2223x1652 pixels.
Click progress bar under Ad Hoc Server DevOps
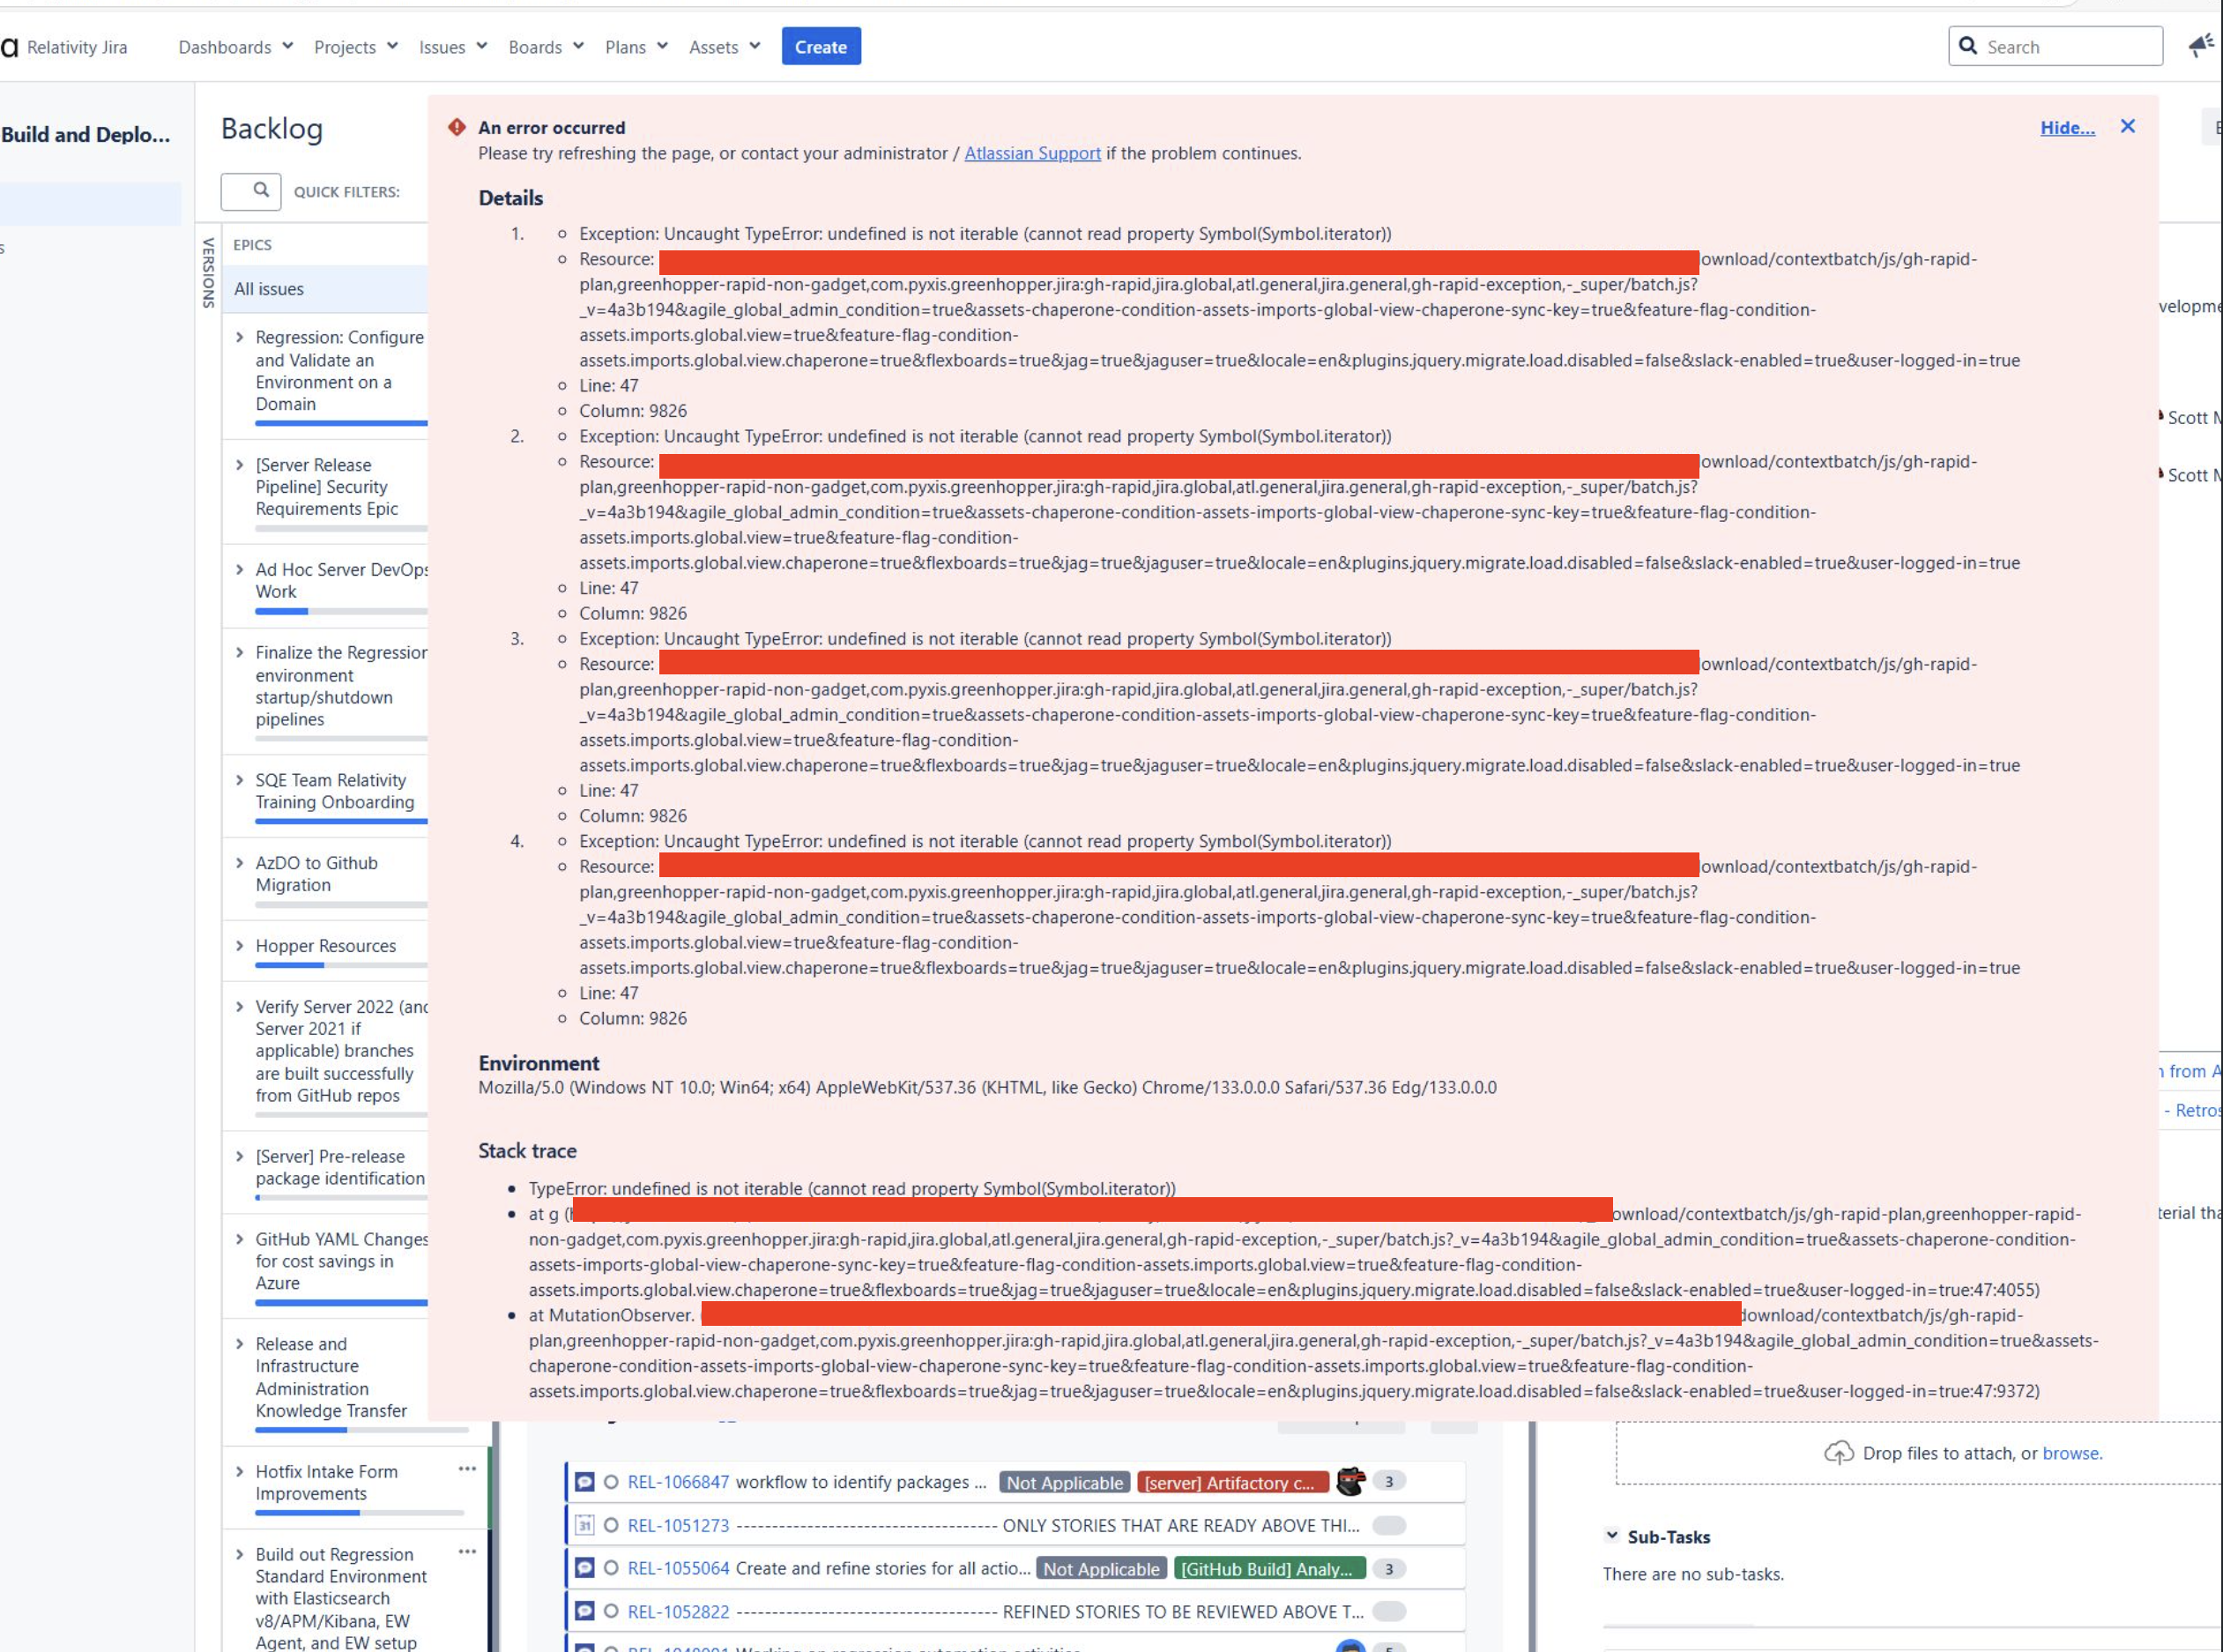tap(341, 611)
